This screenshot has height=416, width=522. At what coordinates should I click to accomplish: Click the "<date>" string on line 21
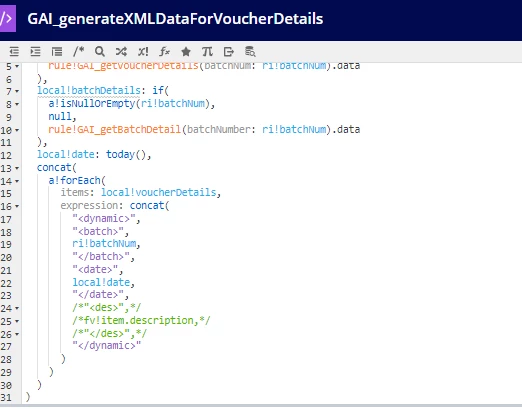(95, 269)
